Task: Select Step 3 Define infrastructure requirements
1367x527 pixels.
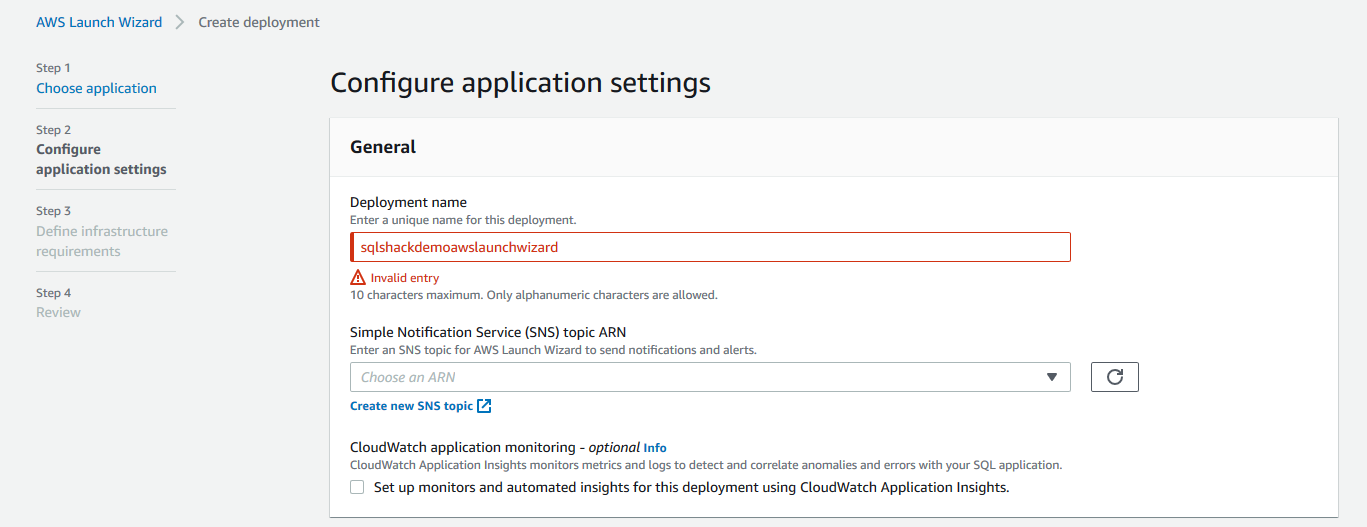Action: tap(101, 241)
